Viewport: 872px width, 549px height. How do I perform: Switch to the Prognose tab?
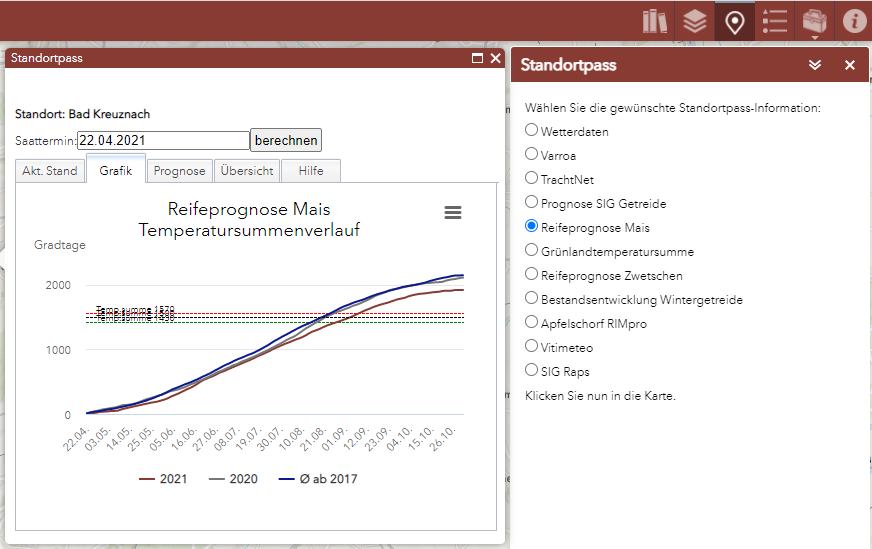pyautogui.click(x=179, y=171)
